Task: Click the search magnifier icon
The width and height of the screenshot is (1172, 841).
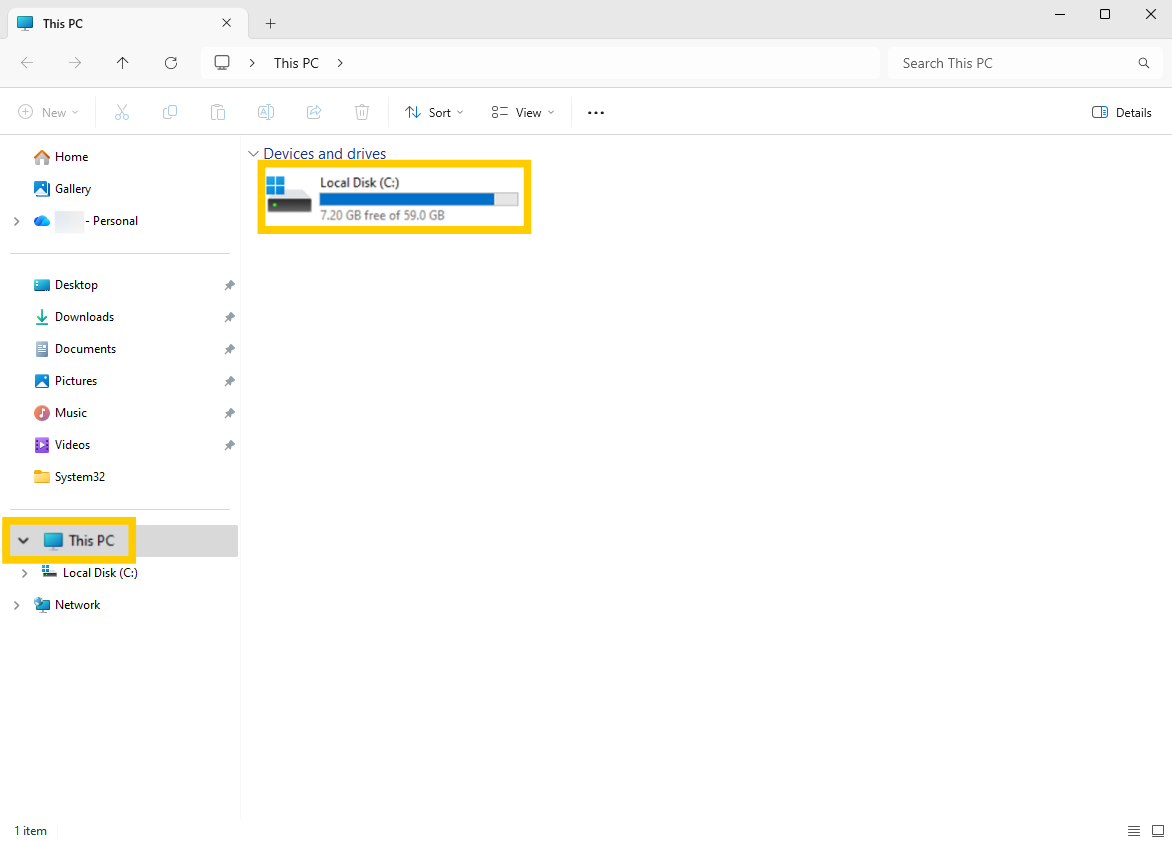Action: pyautogui.click(x=1144, y=63)
